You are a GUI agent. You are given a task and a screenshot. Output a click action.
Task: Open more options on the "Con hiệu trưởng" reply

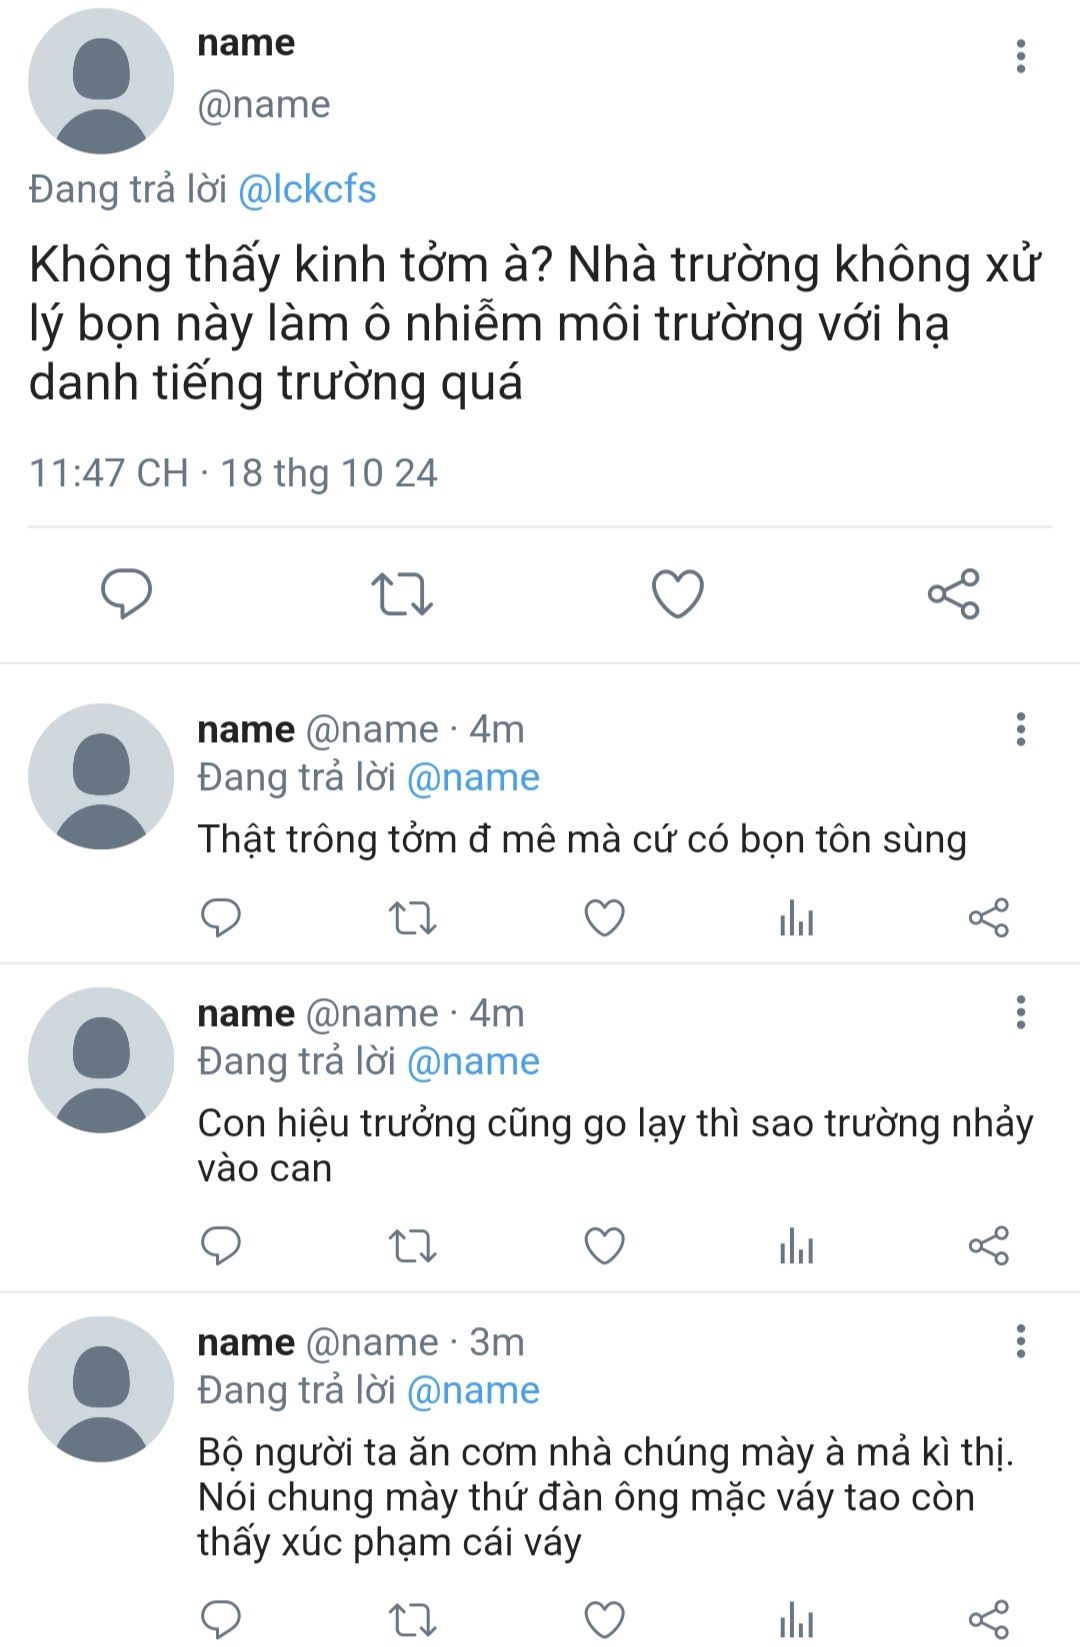point(1020,1013)
